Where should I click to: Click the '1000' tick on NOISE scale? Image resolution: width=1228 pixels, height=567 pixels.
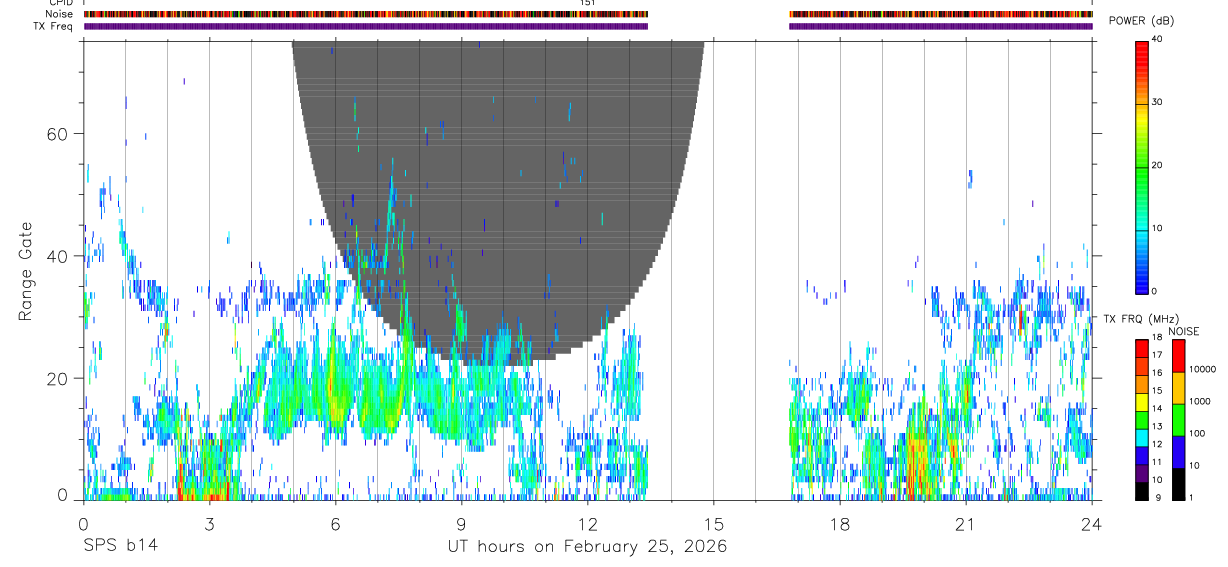click(1199, 401)
